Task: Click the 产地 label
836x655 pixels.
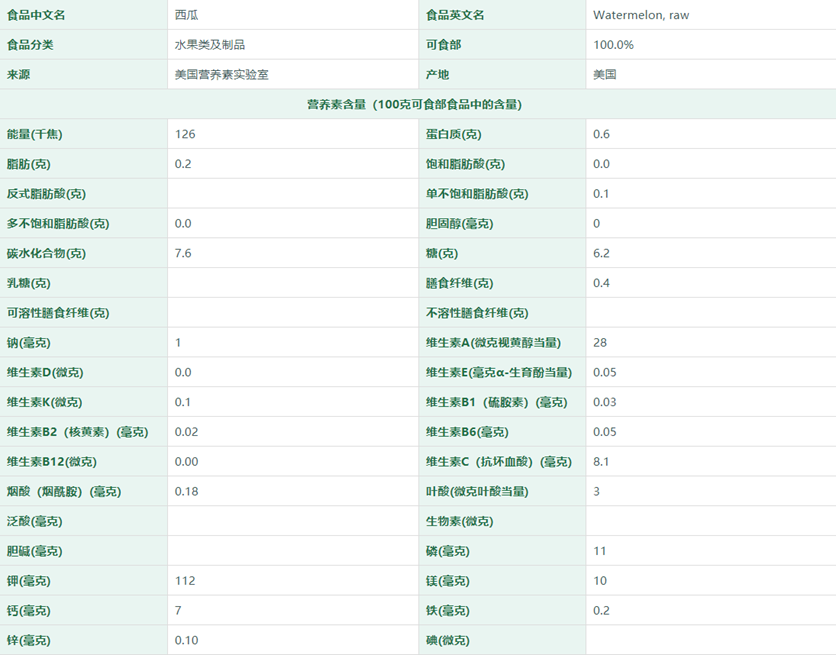Action: tap(437, 75)
